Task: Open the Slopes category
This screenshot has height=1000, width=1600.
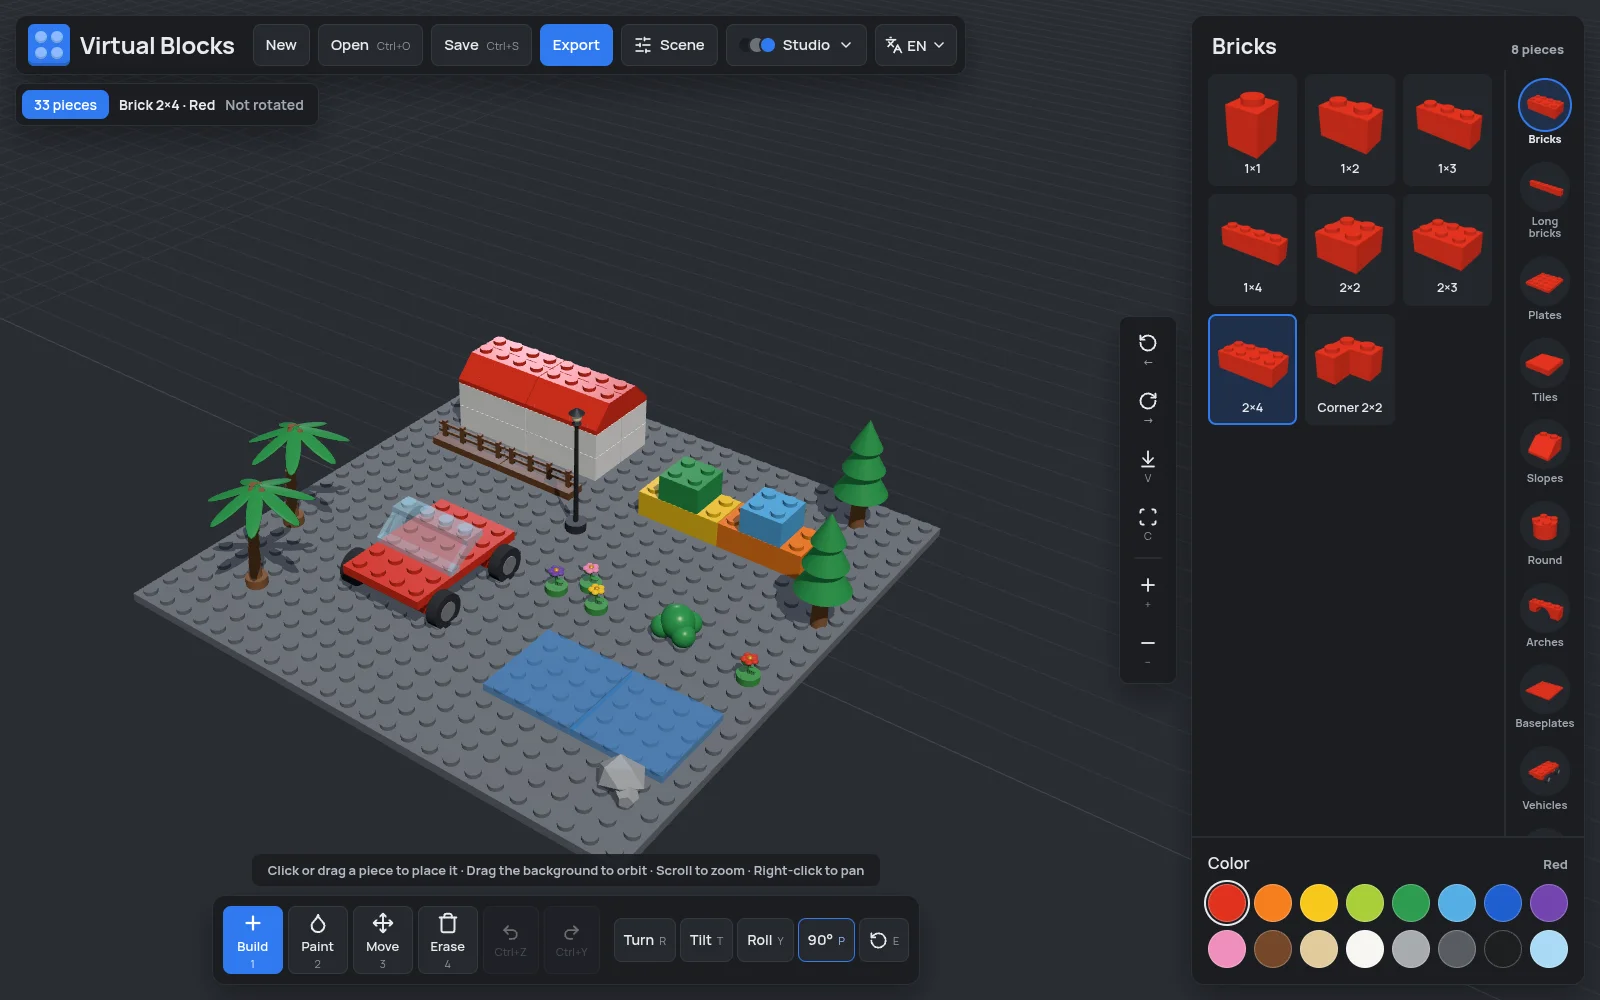Action: [x=1544, y=445]
